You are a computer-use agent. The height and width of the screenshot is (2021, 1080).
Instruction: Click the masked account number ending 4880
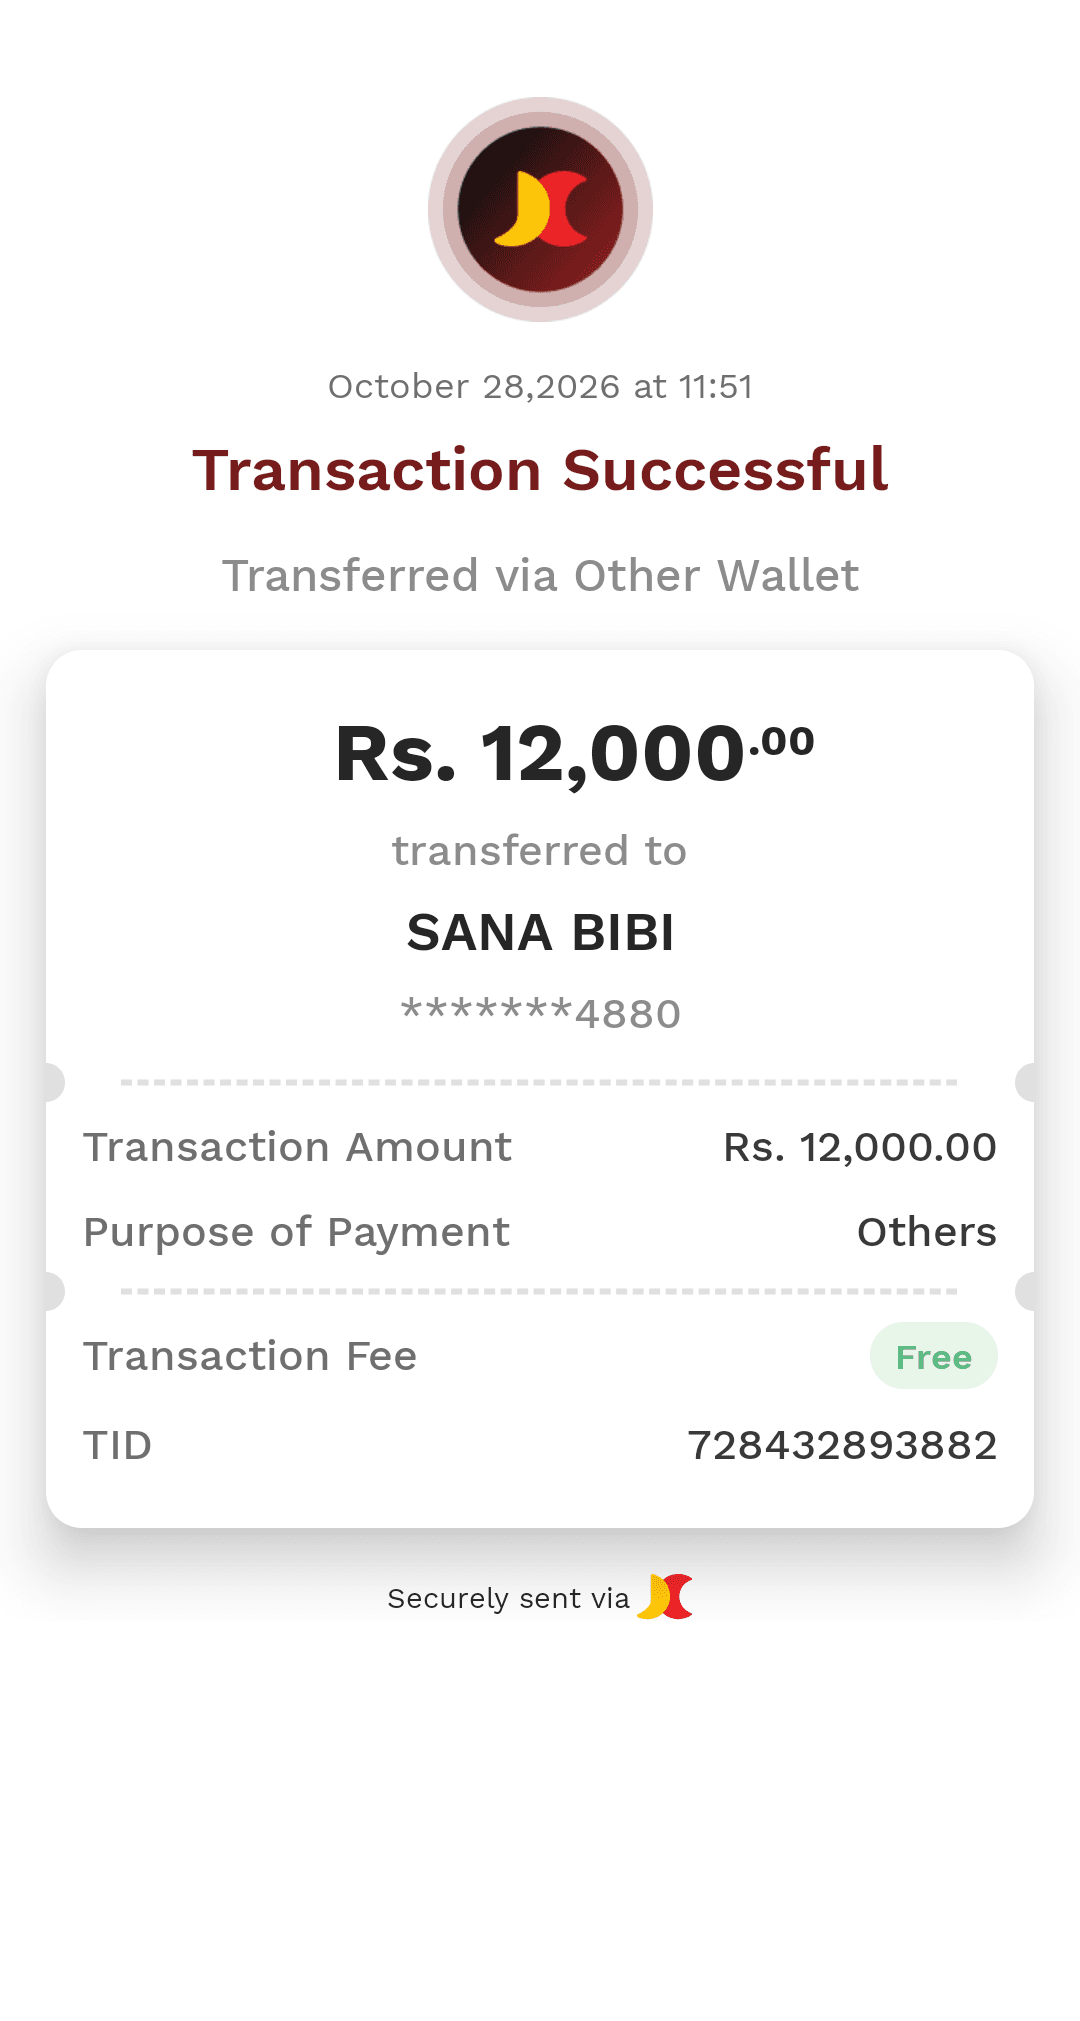(x=540, y=1013)
